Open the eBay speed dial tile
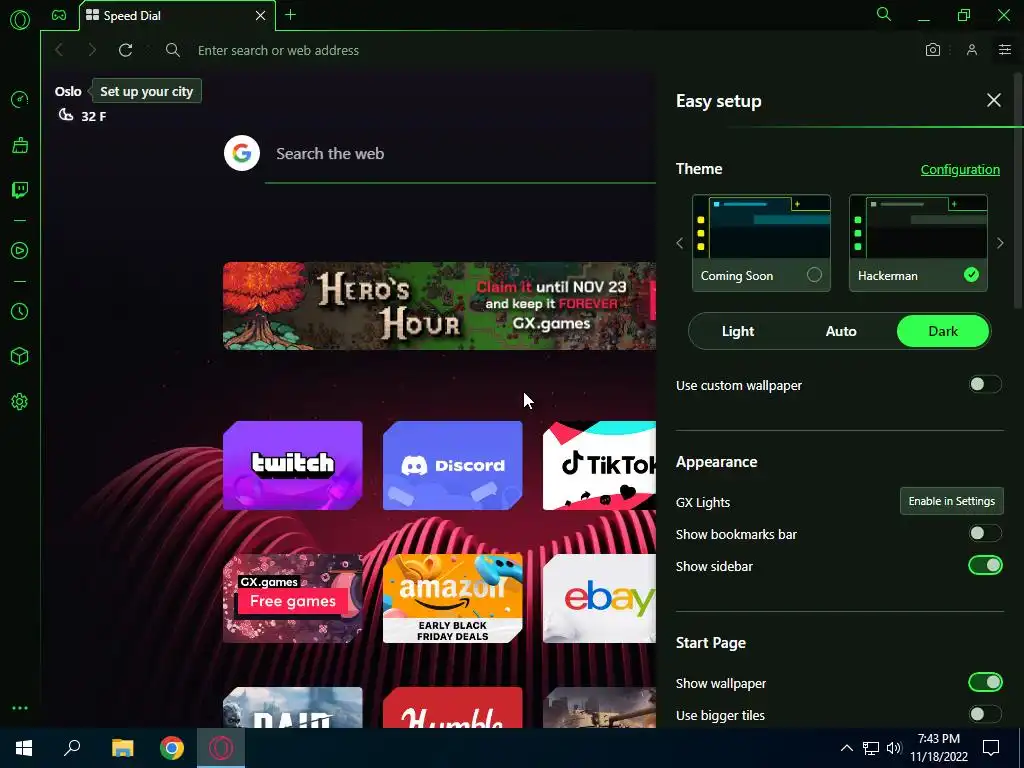The width and height of the screenshot is (1024, 768). click(600, 598)
